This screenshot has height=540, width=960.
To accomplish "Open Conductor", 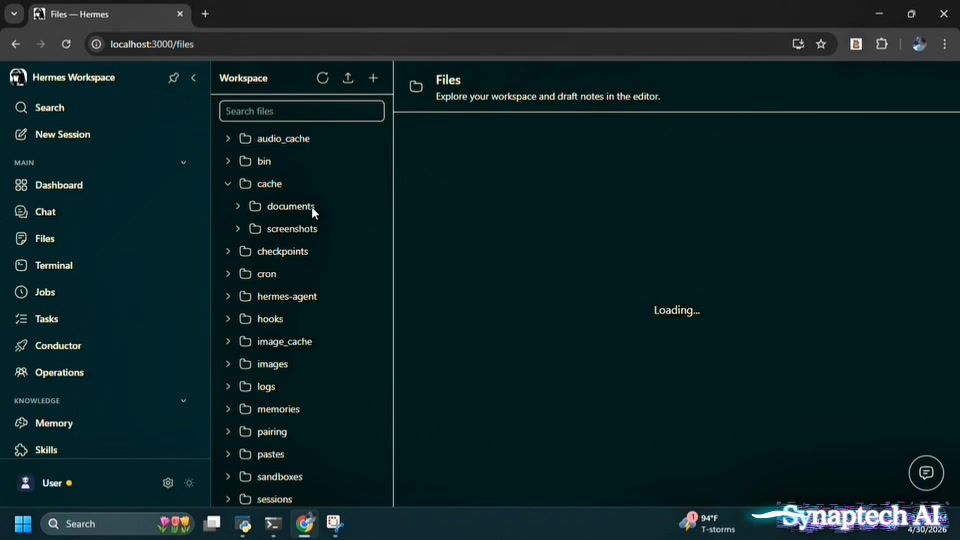I will pos(58,346).
